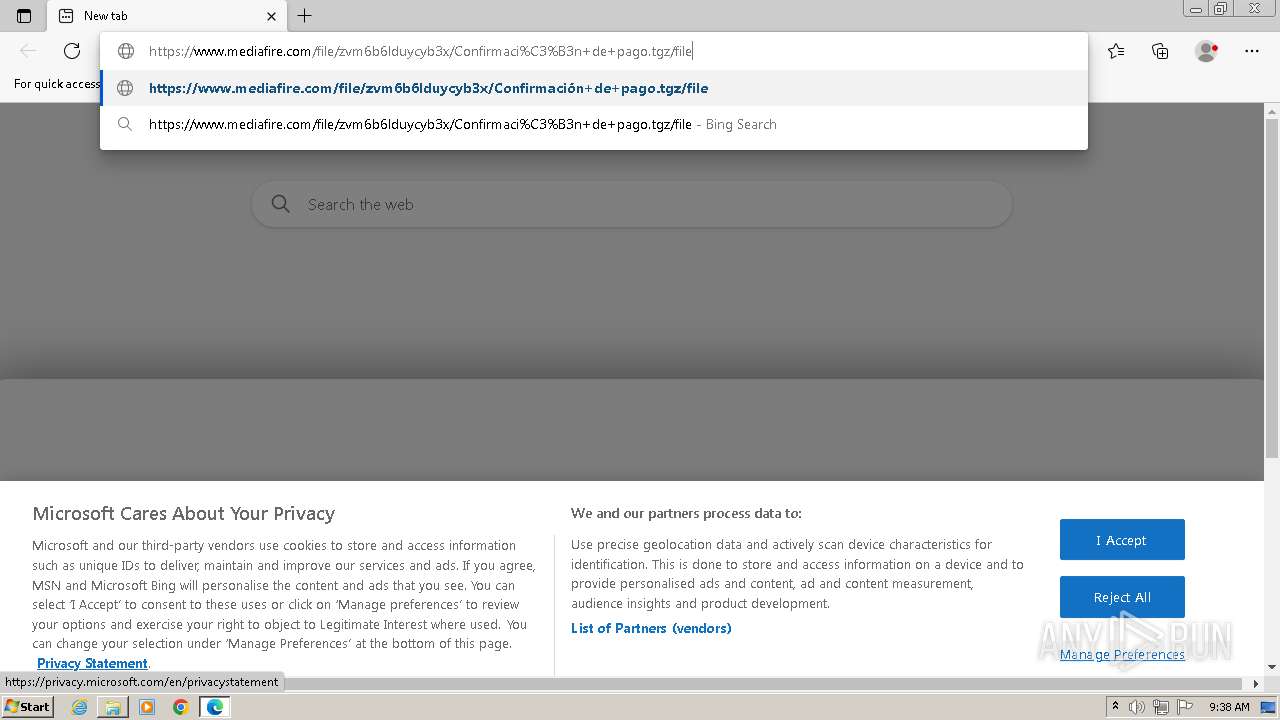The height and width of the screenshot is (720, 1280).
Task: Close the New tab tab
Action: tap(271, 16)
